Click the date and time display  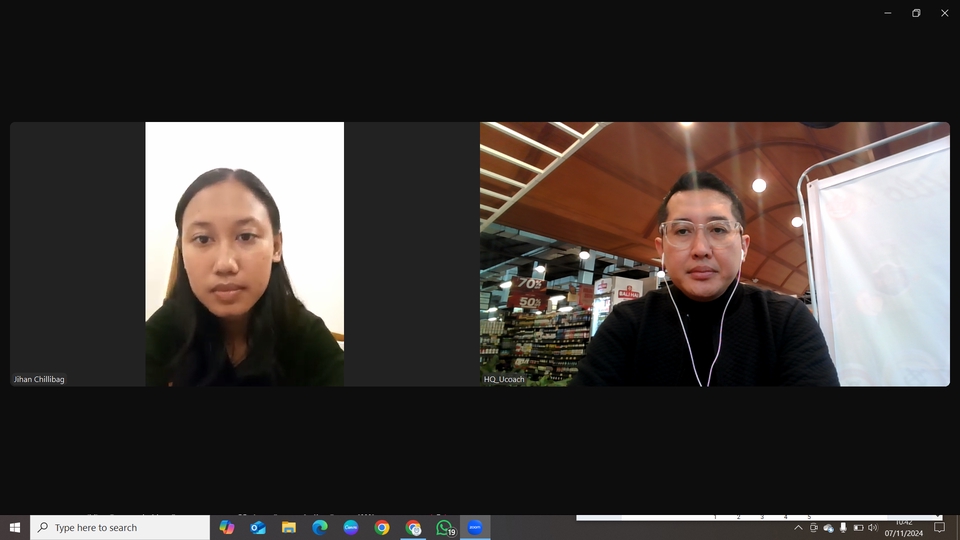tap(903, 528)
